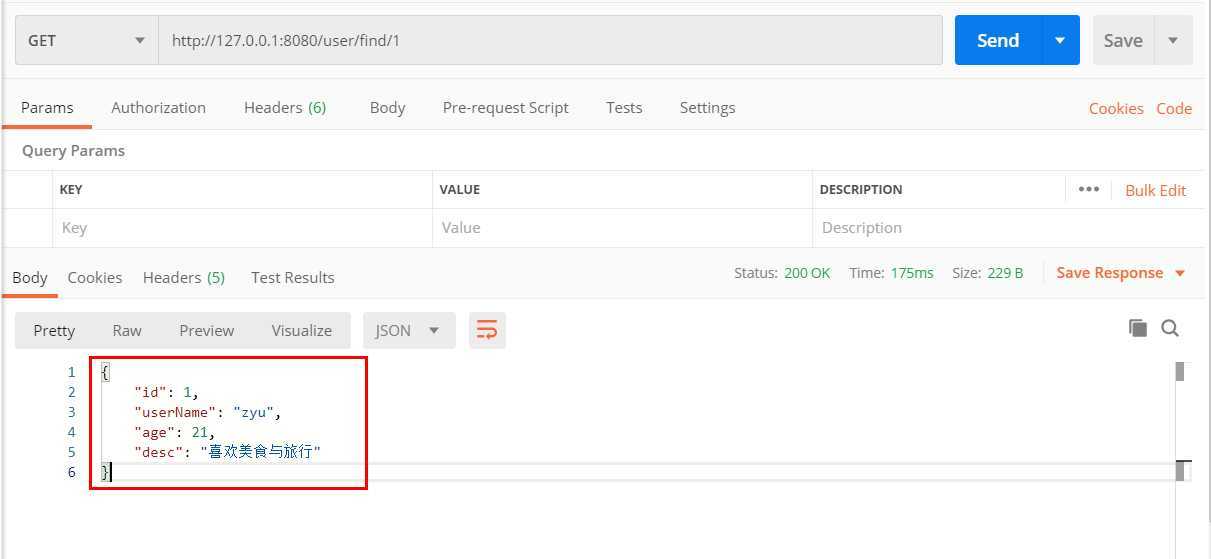Open the Code snippet link
This screenshot has width=1211, height=559.
[x=1174, y=109]
